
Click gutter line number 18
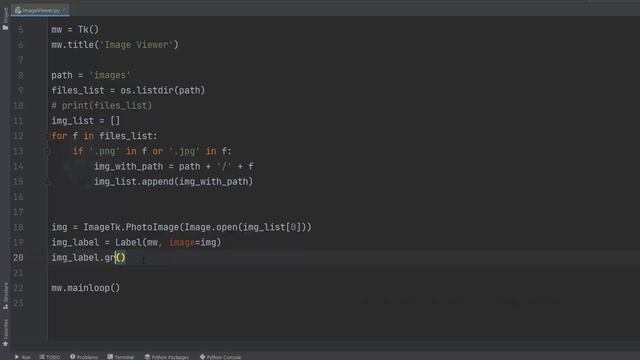click(18, 227)
